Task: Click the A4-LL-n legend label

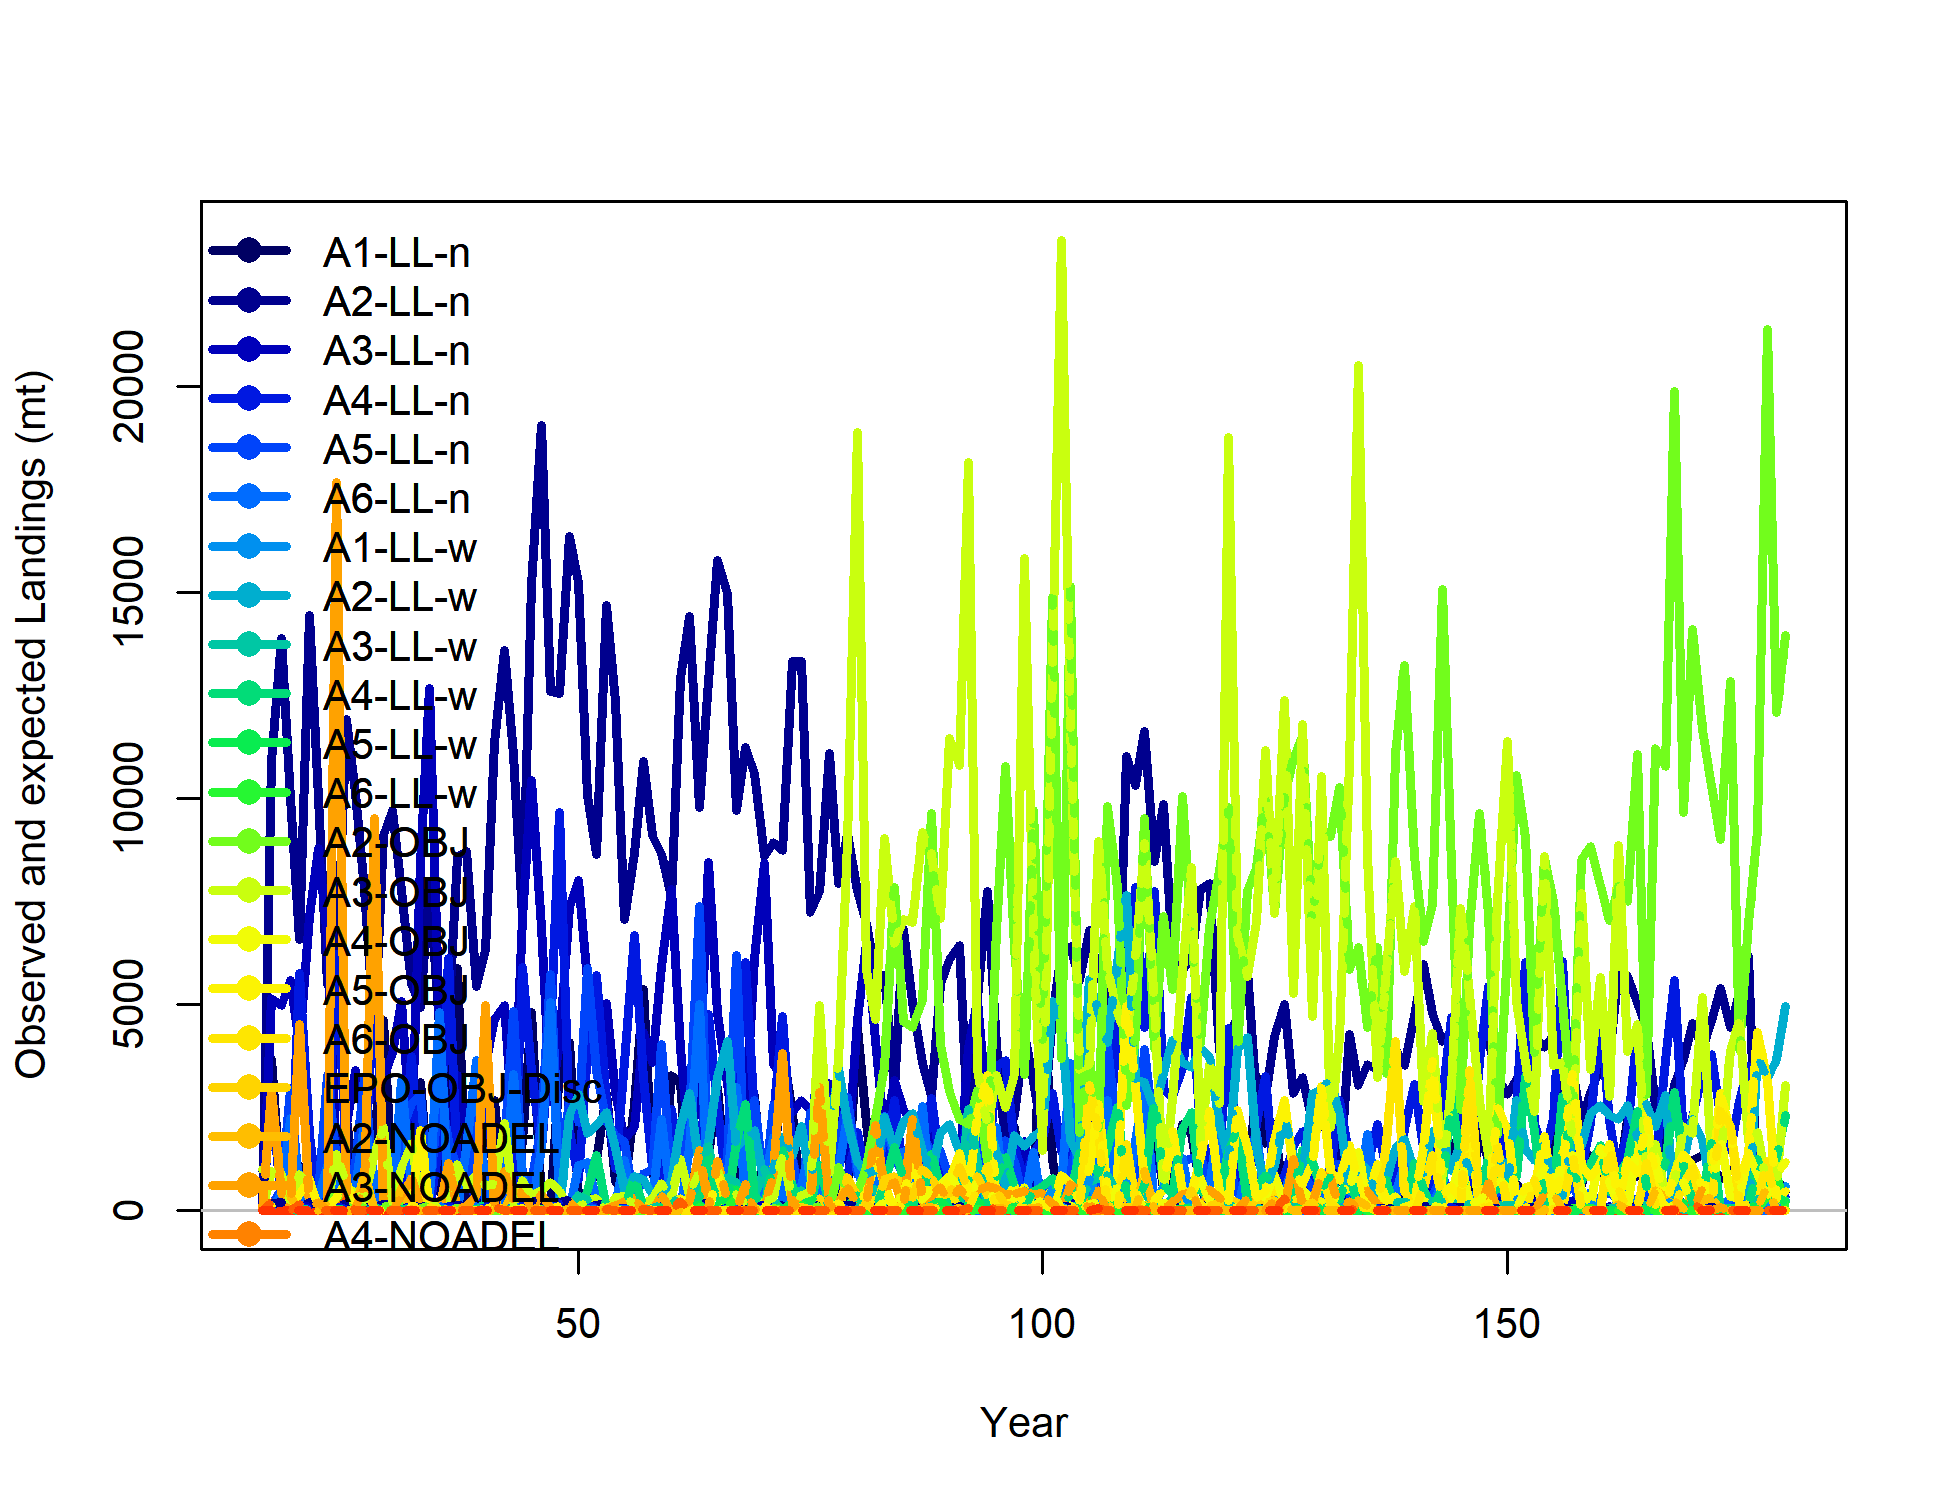Action: [x=396, y=401]
